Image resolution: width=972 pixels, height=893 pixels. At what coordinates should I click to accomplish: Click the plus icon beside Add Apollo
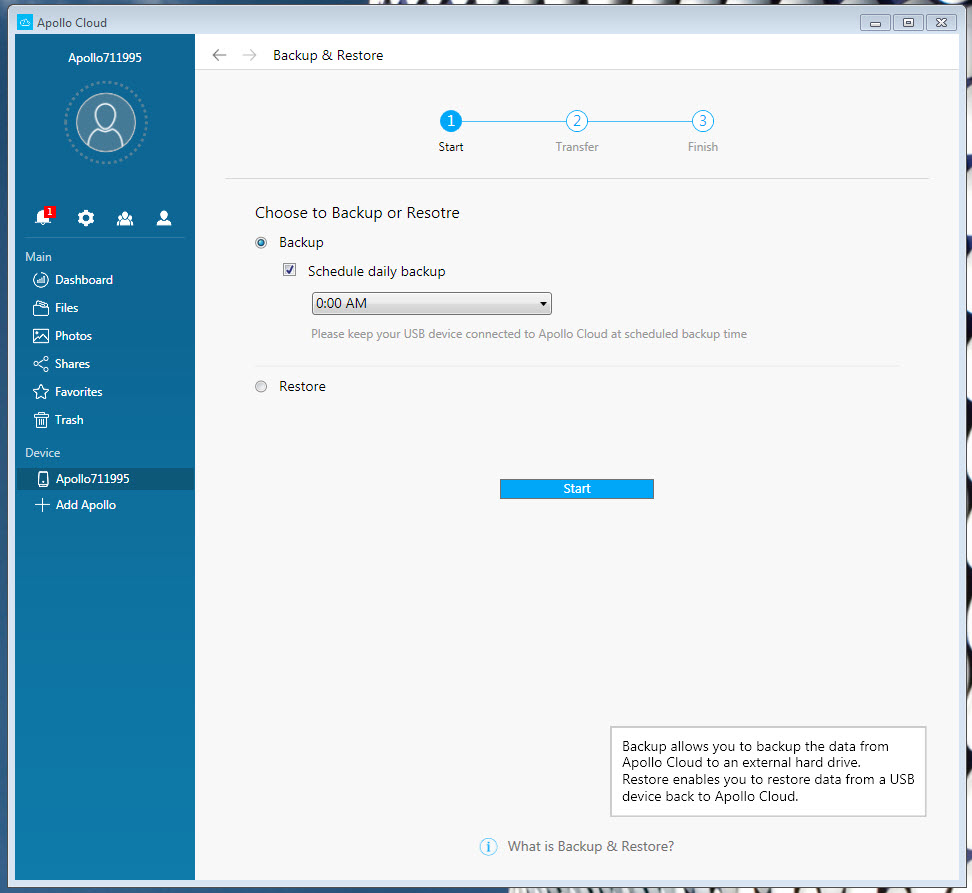(42, 505)
